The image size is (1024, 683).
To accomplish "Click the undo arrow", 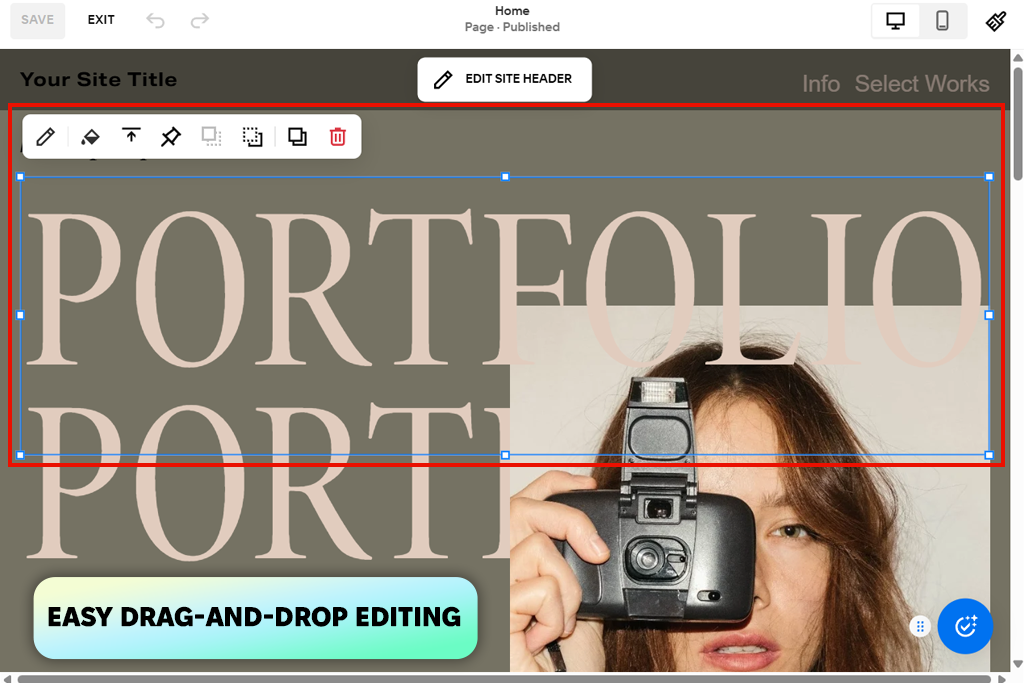I will click(x=155, y=21).
